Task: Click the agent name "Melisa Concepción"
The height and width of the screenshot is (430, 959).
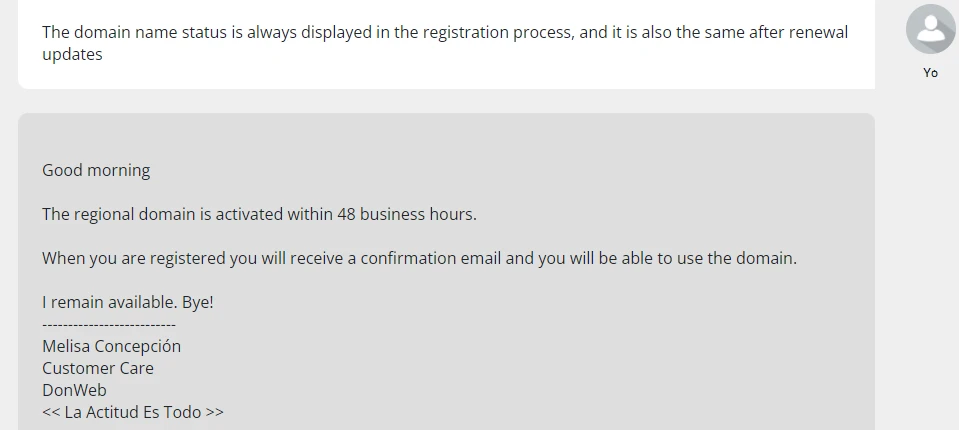Action: click(x=111, y=346)
